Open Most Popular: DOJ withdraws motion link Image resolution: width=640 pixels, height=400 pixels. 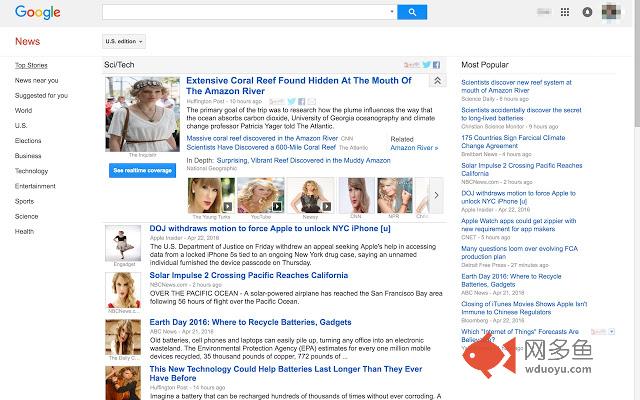click(518, 197)
